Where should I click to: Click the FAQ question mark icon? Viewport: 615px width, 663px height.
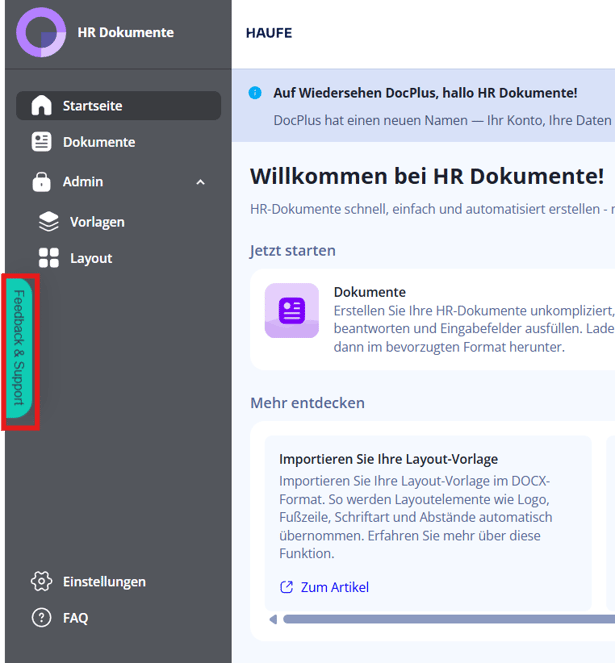pyautogui.click(x=41, y=618)
